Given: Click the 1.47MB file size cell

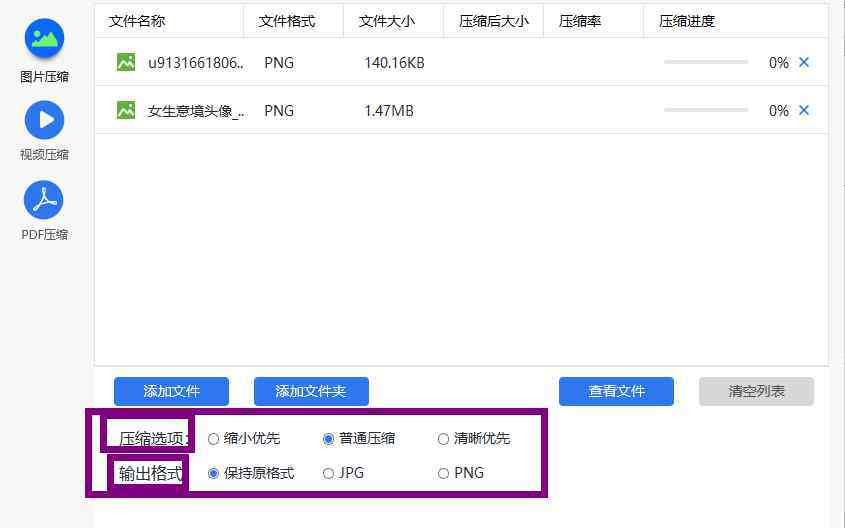Looking at the screenshot, I should (389, 111).
